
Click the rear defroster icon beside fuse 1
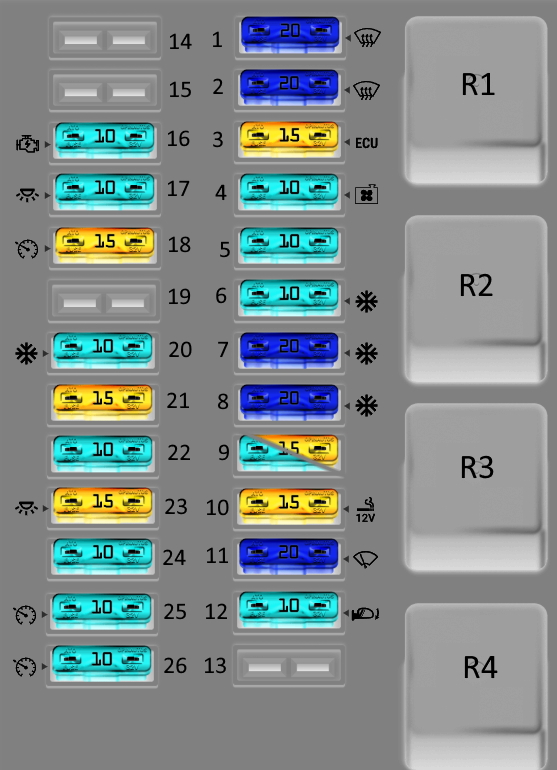367,38
